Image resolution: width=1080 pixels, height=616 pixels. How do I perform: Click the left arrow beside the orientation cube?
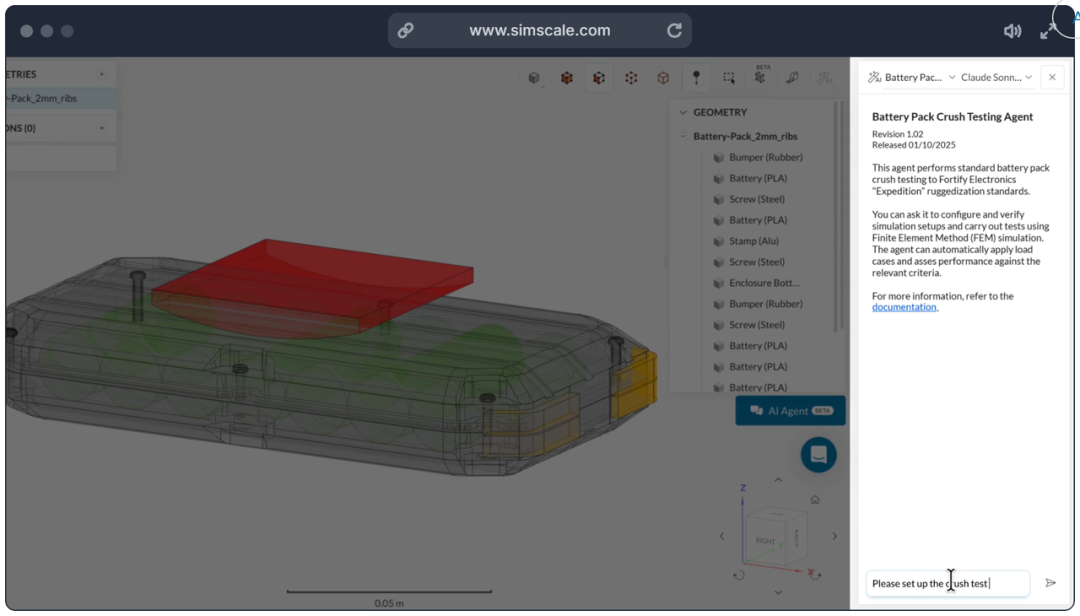(x=722, y=535)
